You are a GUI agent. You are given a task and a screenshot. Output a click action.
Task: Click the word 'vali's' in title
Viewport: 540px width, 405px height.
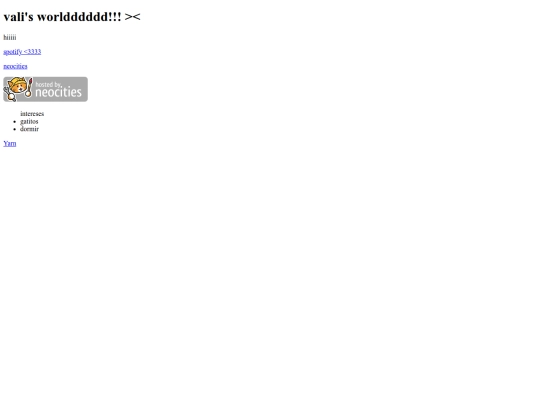tap(18, 17)
